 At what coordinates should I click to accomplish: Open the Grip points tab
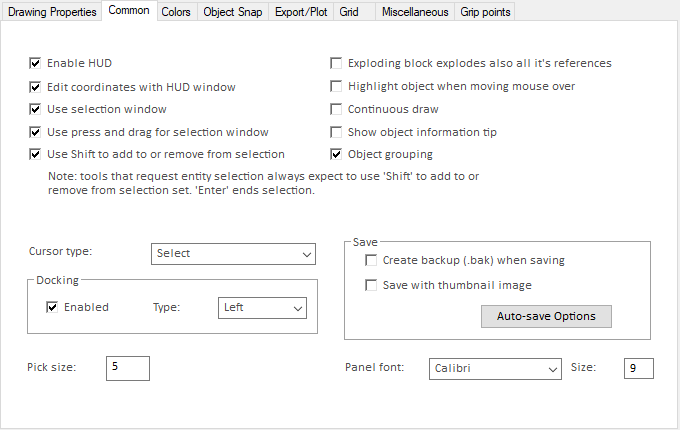point(485,11)
